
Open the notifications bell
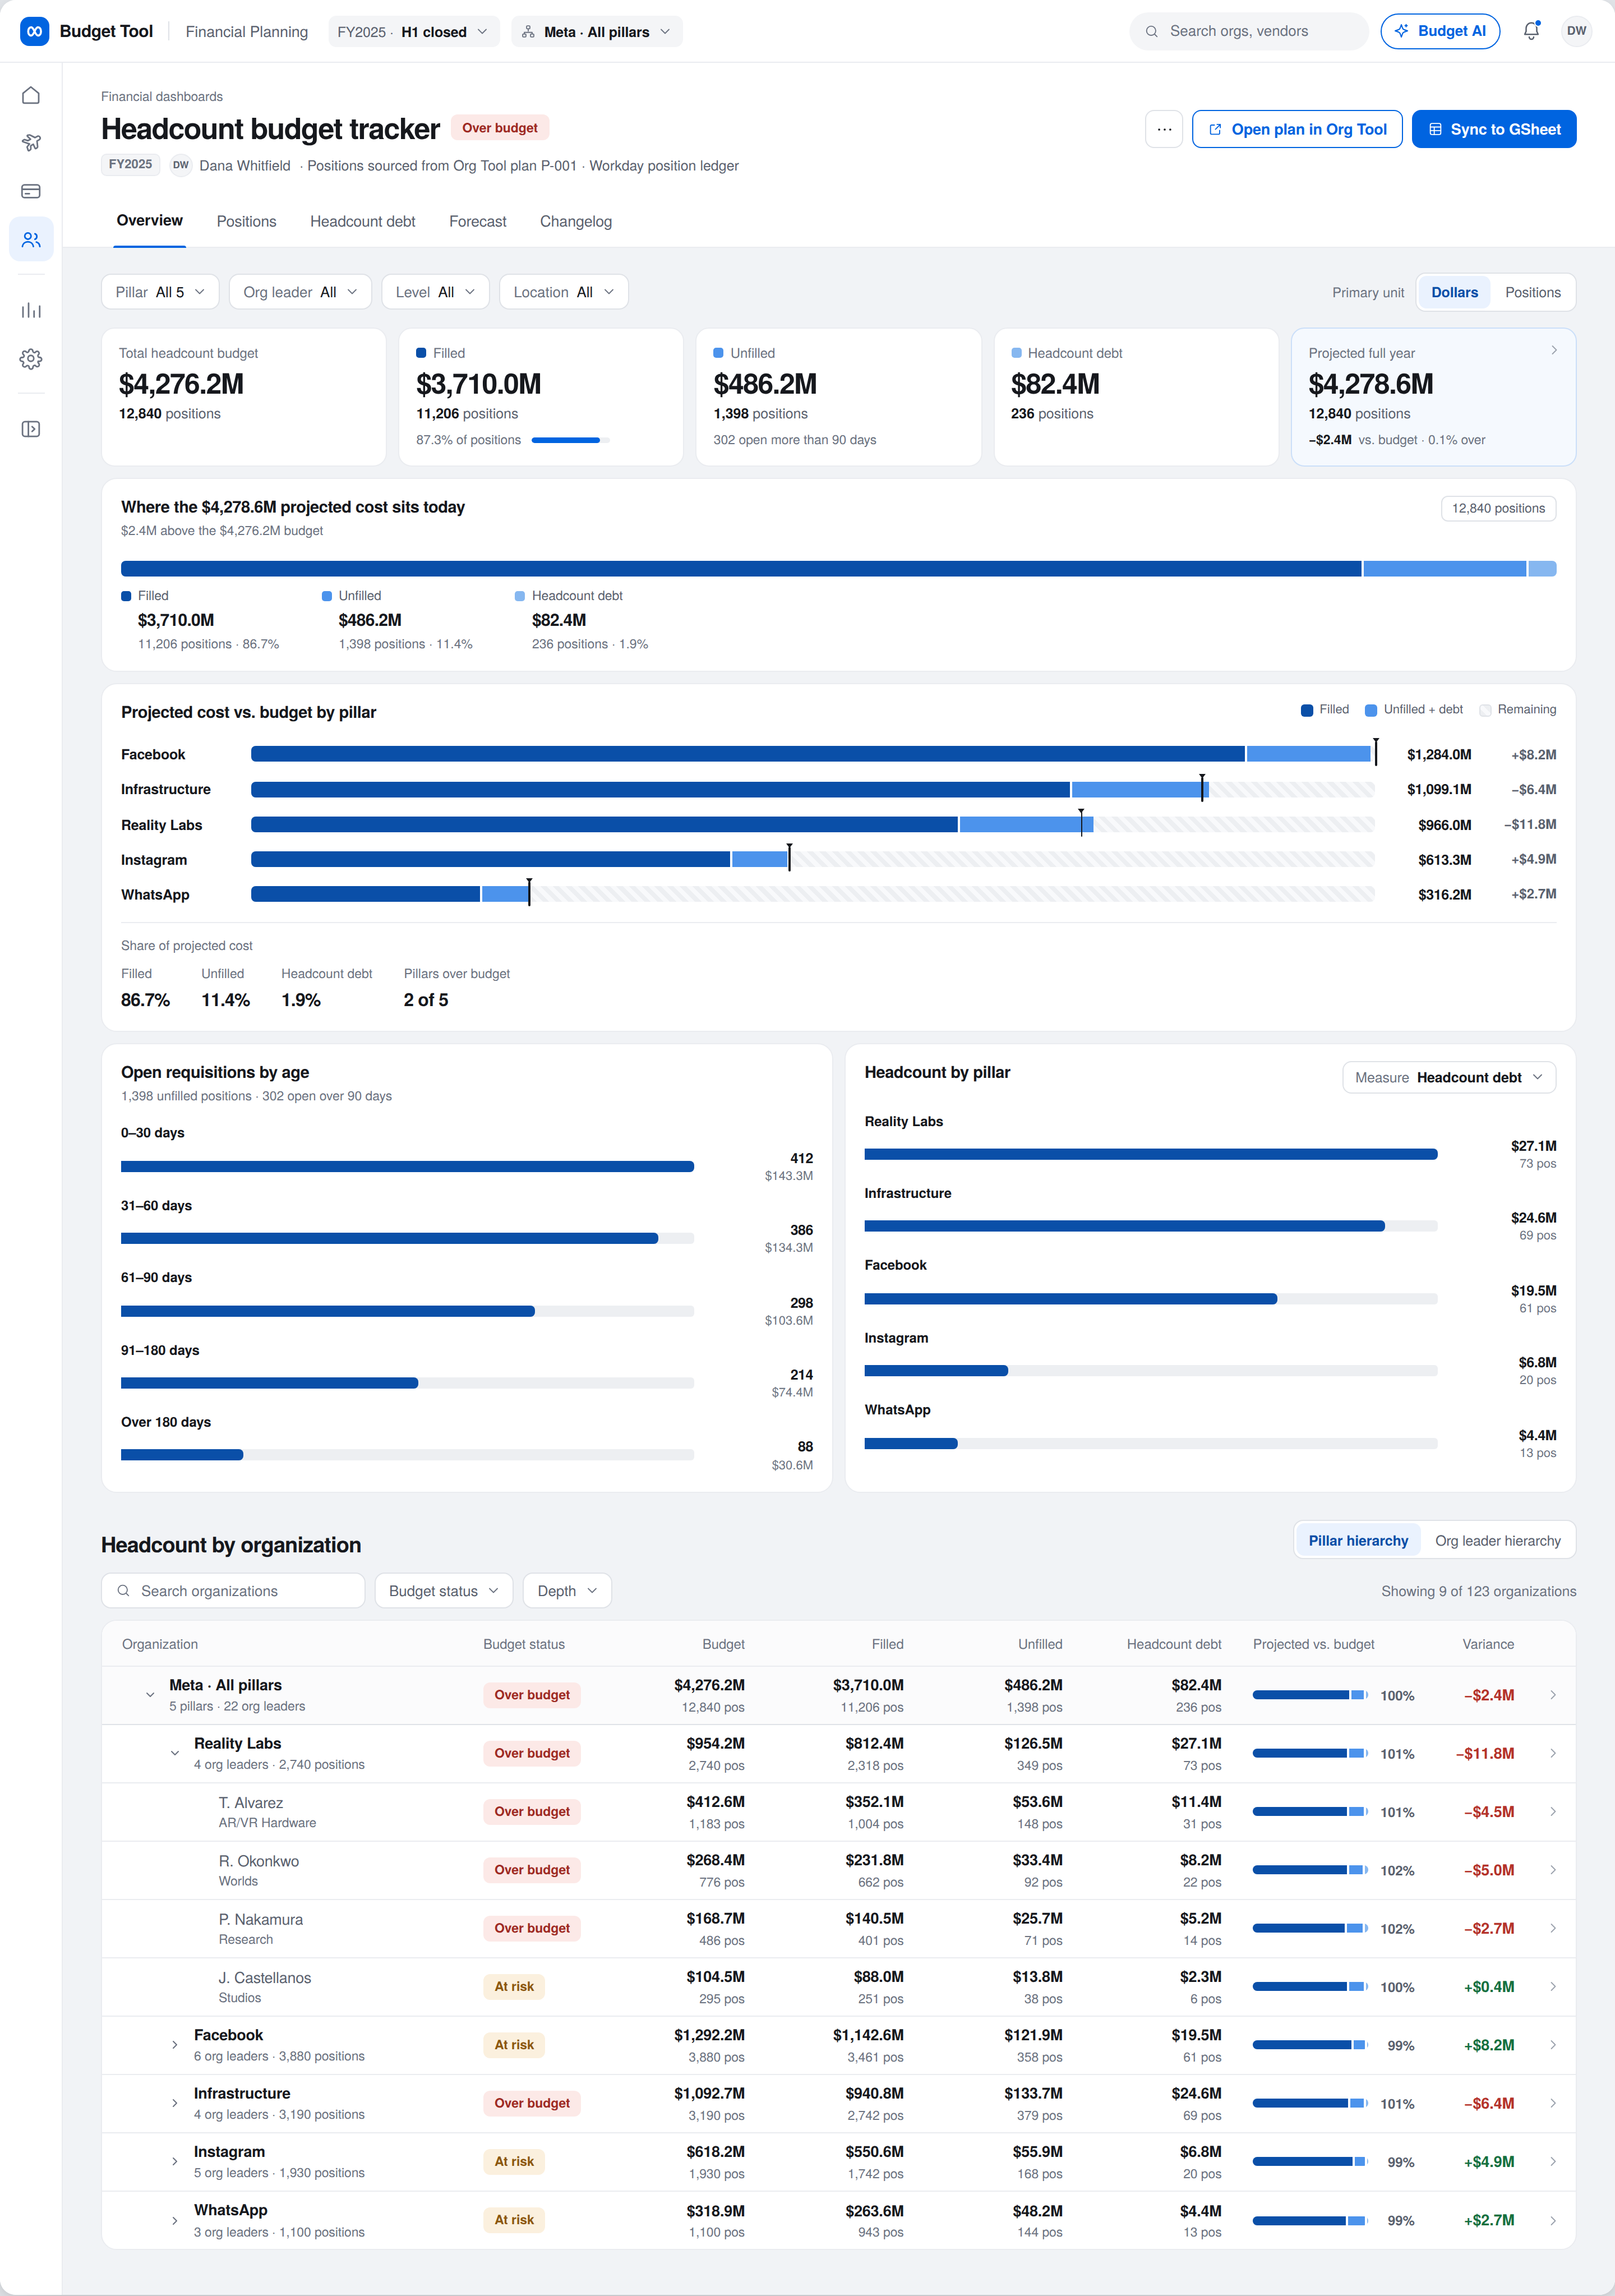coord(1531,31)
